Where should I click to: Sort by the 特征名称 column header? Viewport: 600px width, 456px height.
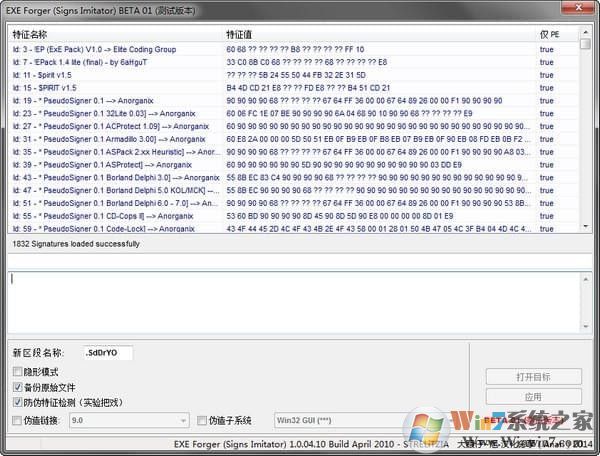116,34
